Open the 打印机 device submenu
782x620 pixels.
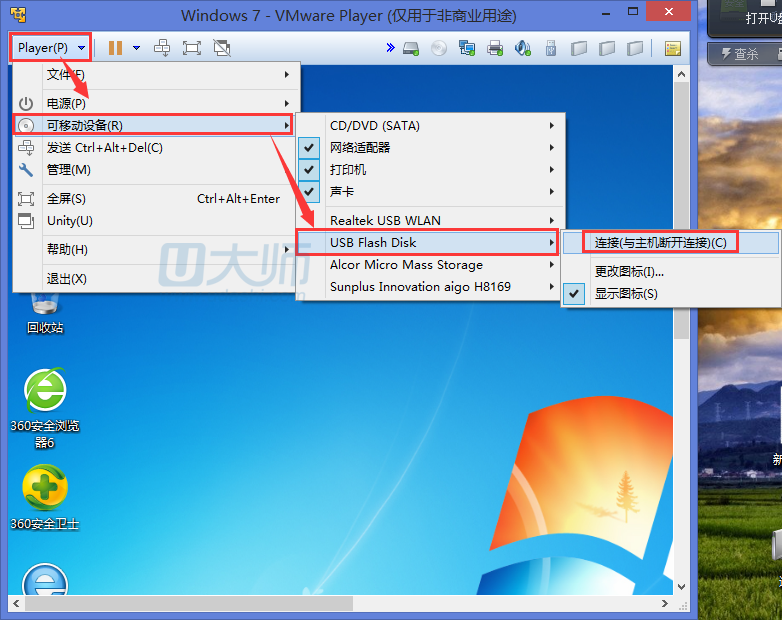431,170
